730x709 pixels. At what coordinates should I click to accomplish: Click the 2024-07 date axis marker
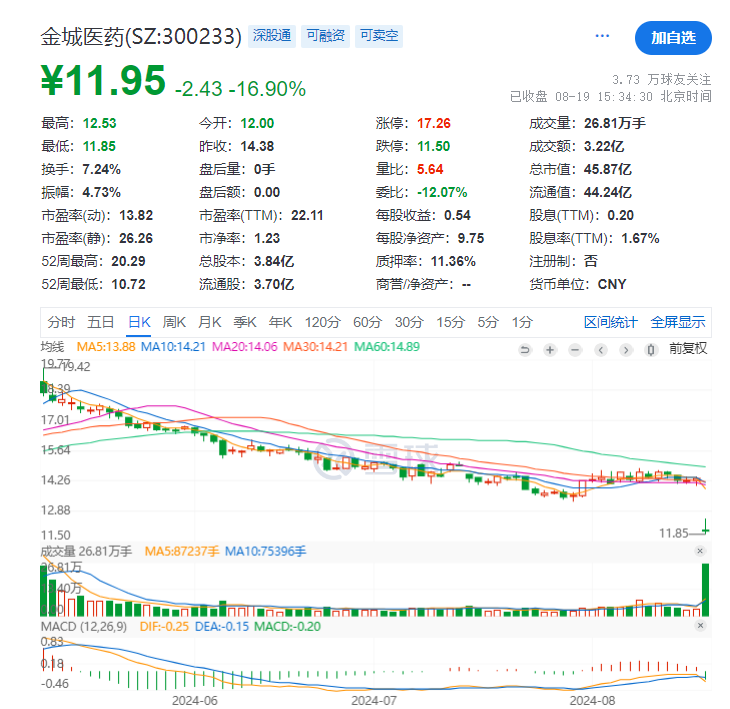(x=374, y=700)
